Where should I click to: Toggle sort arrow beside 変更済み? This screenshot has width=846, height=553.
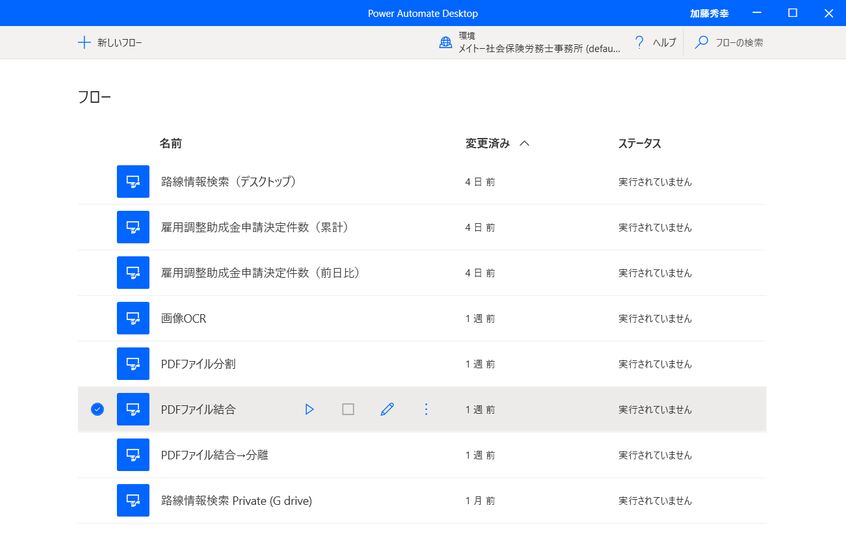(x=524, y=144)
